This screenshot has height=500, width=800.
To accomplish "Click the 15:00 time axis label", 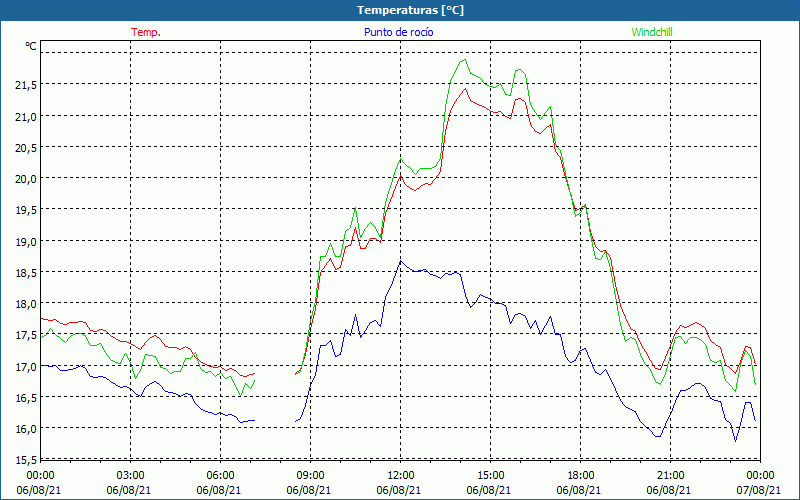I will (490, 476).
